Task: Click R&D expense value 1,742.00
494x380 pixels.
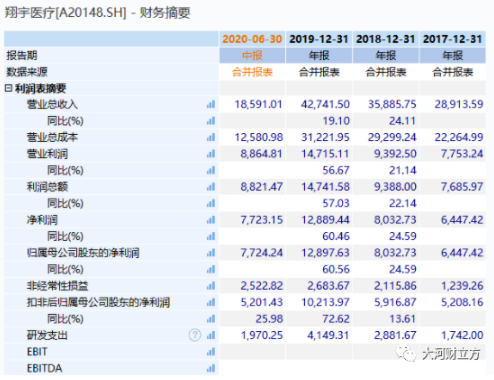Action: tap(462, 335)
